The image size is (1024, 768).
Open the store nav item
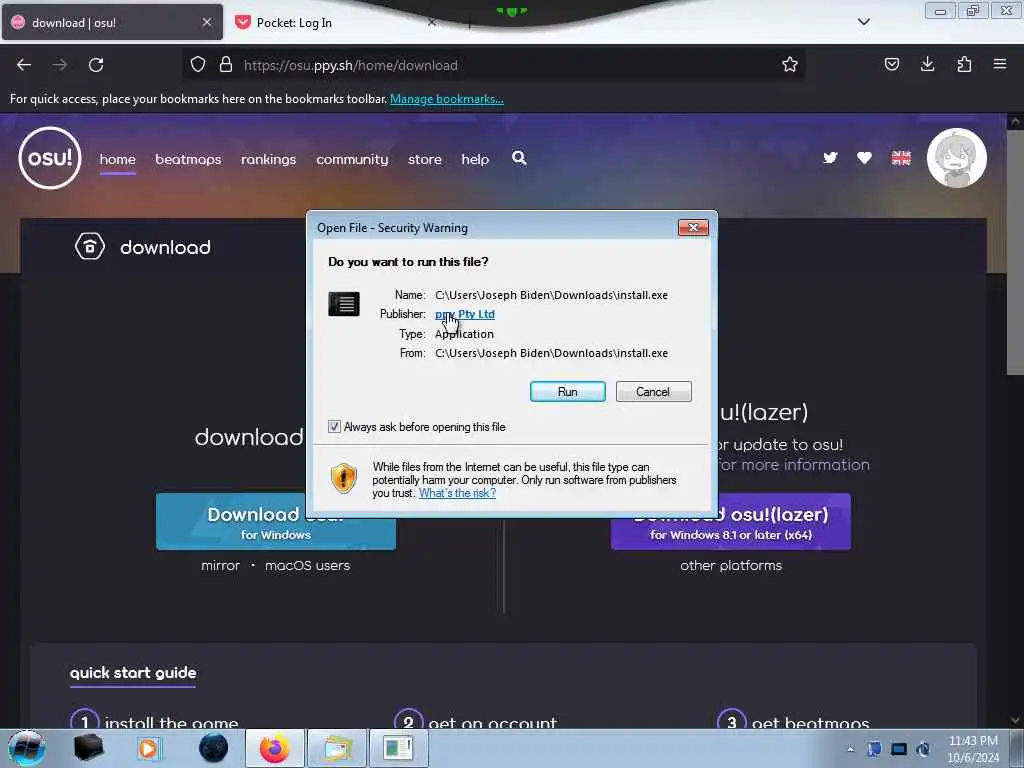(x=425, y=159)
